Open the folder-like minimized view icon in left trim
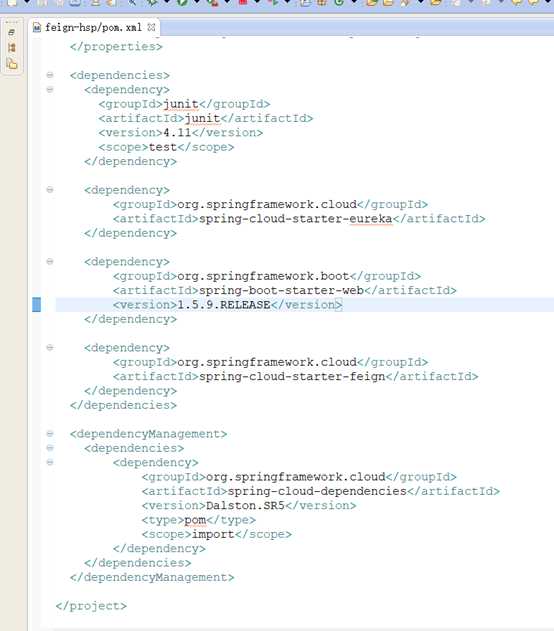554x631 pixels. coord(12,64)
